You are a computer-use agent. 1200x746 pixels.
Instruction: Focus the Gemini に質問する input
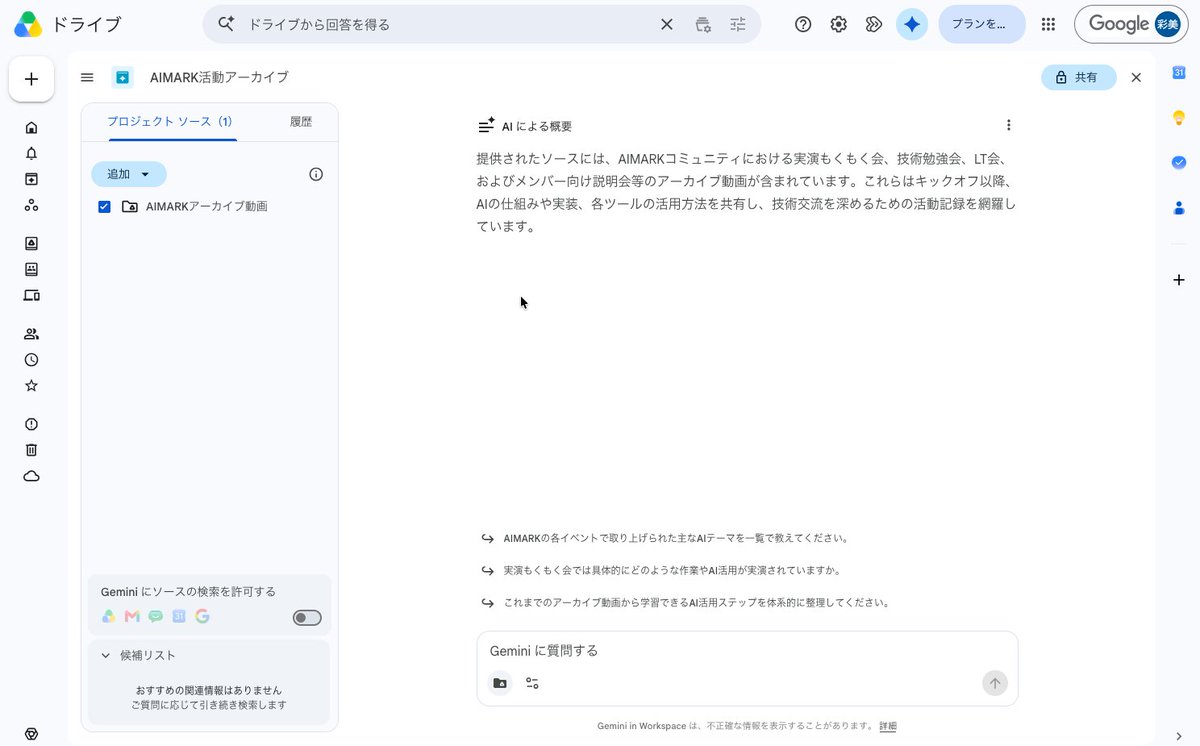click(x=747, y=651)
